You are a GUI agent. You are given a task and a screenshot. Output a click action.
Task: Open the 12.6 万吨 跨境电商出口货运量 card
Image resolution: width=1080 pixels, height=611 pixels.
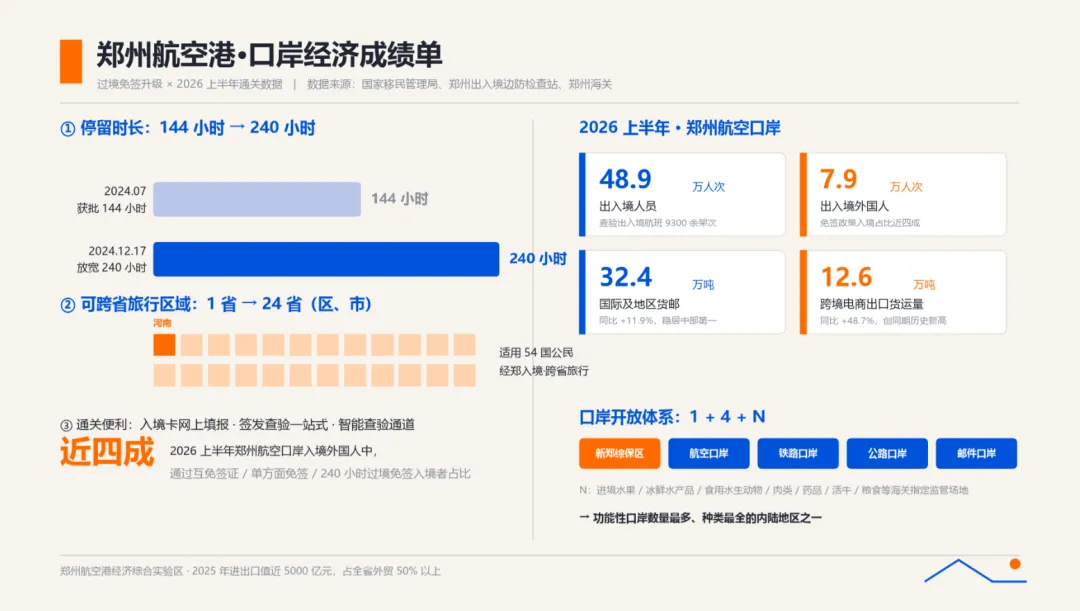click(x=902, y=292)
